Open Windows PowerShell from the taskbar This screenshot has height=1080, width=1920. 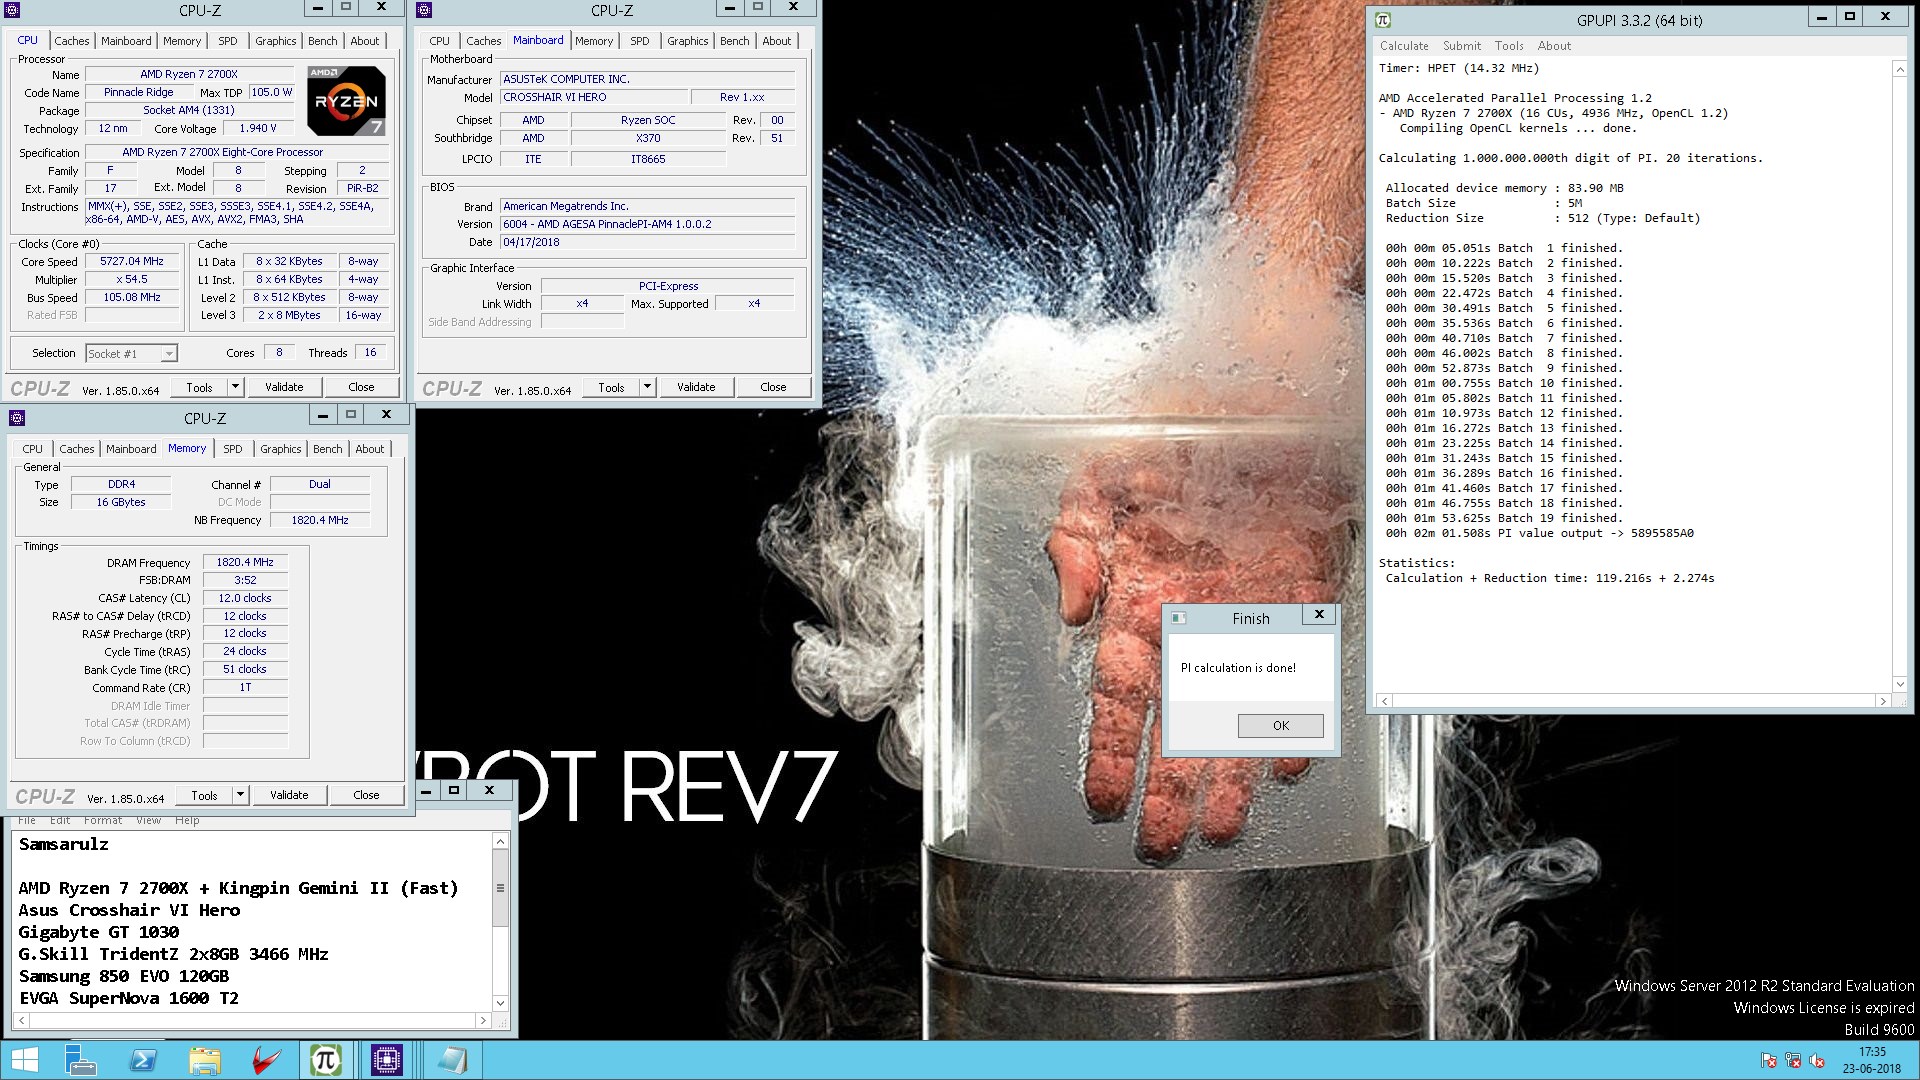tap(142, 1060)
